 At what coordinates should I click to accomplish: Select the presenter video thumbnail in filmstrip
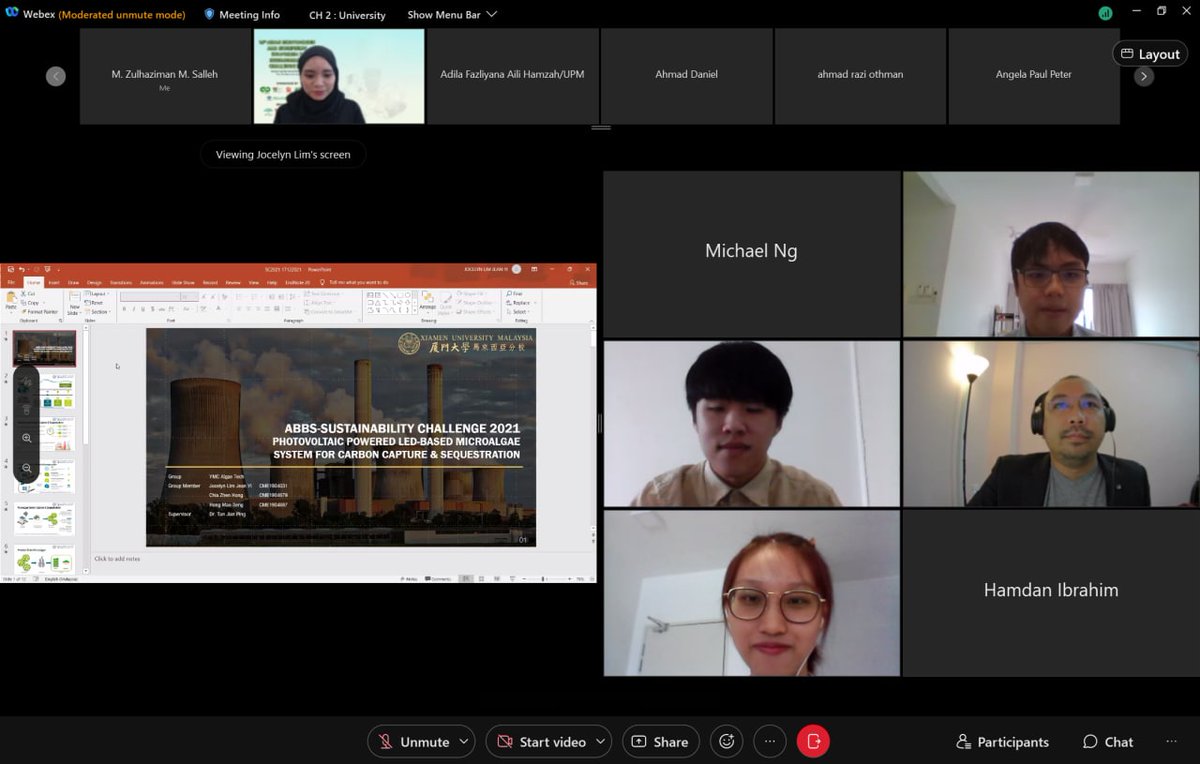[339, 76]
